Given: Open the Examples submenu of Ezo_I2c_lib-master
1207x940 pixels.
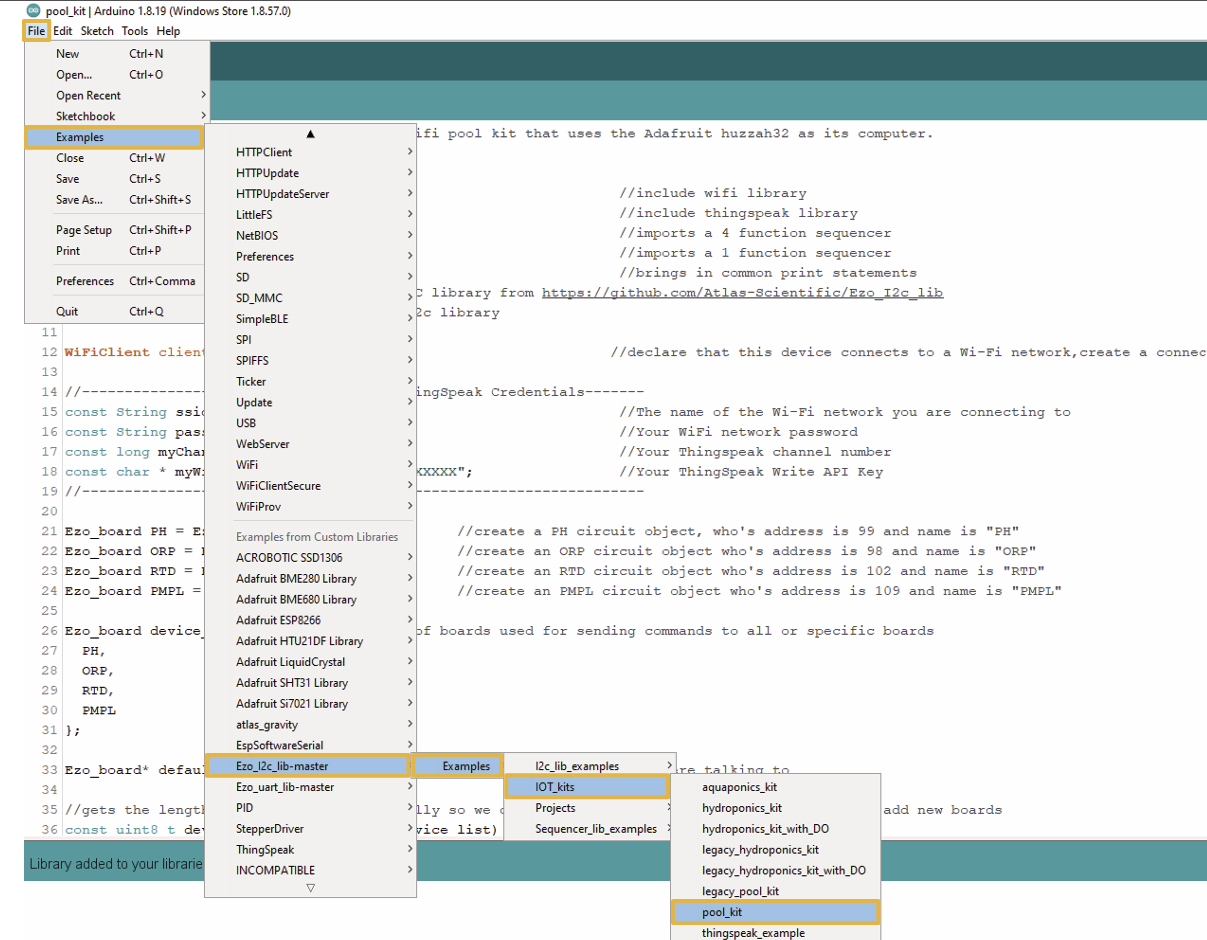Looking at the screenshot, I should 458,766.
